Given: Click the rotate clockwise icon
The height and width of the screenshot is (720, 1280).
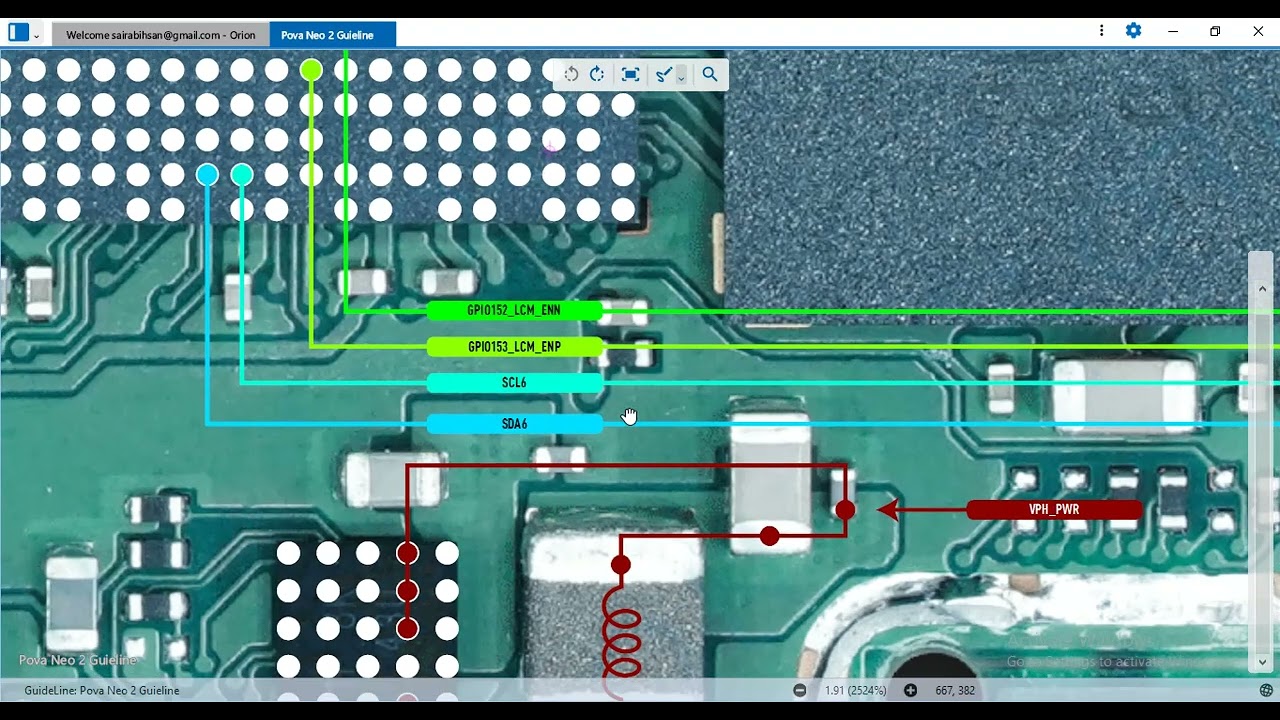Looking at the screenshot, I should 597,74.
